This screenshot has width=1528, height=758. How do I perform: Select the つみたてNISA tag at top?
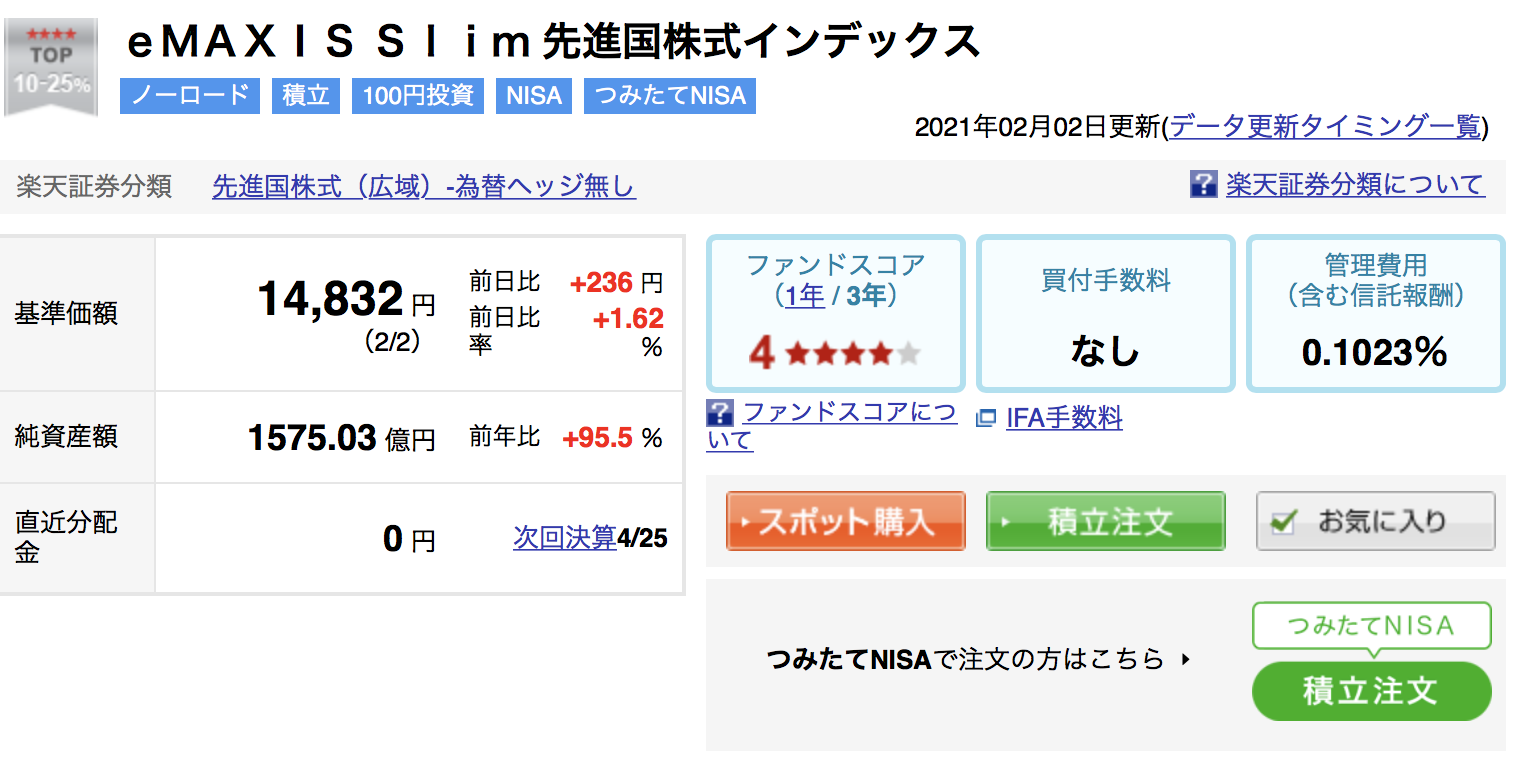coord(670,96)
